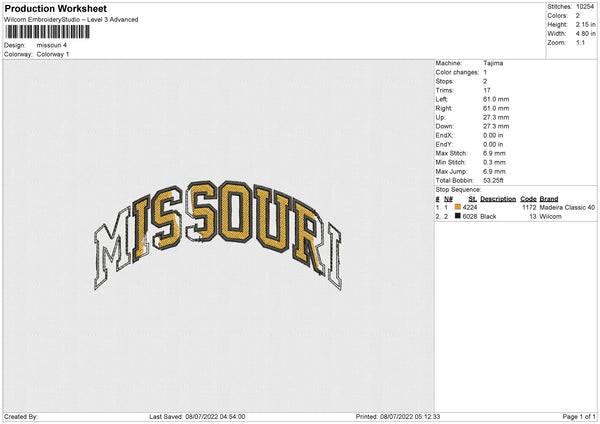
Task: Click the Brand column header
Action: point(549,199)
